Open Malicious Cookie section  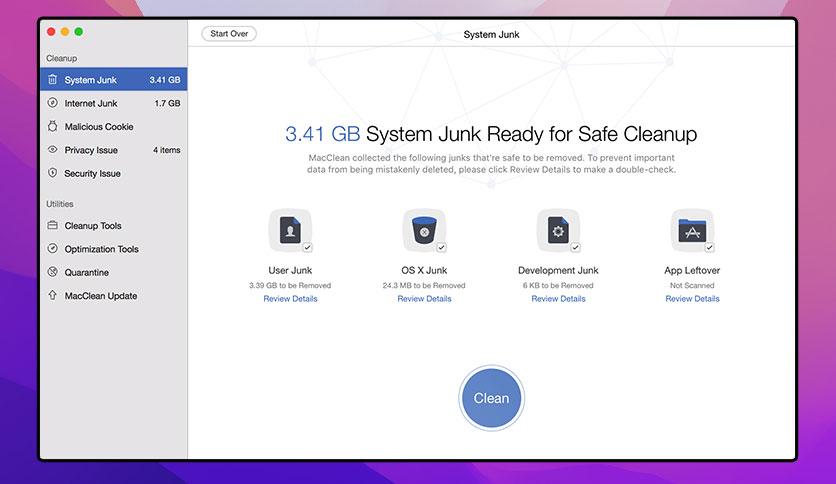tap(114, 126)
